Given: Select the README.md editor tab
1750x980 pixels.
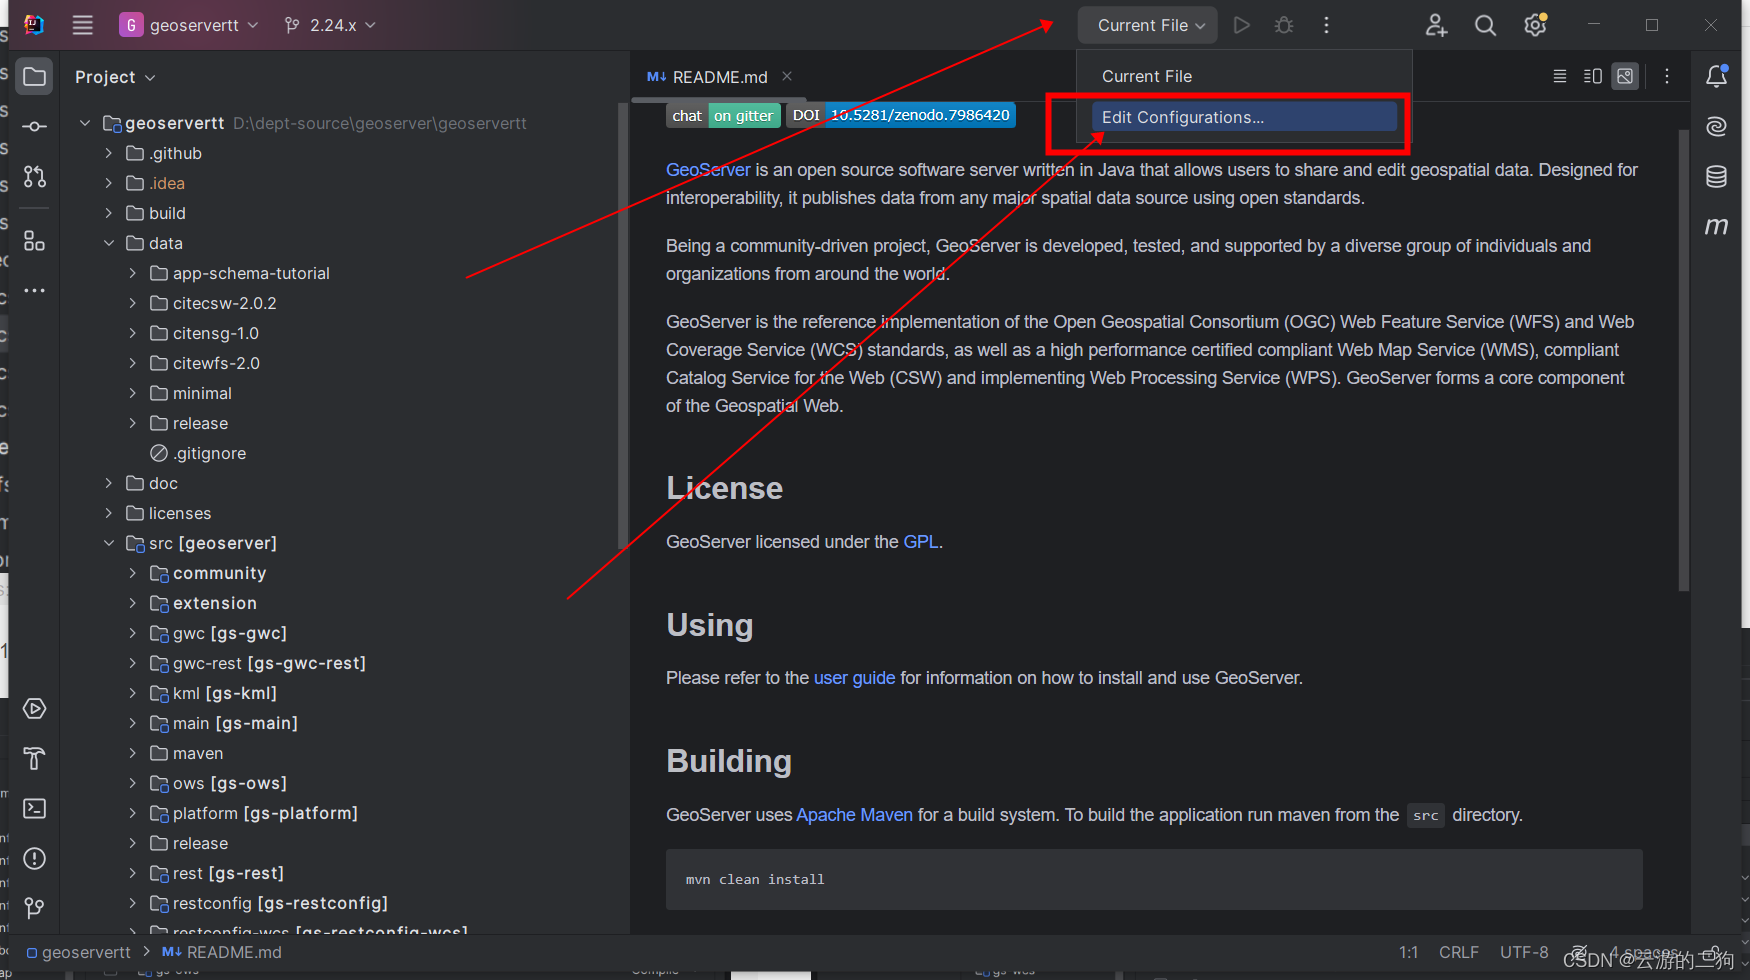Looking at the screenshot, I should 720,77.
